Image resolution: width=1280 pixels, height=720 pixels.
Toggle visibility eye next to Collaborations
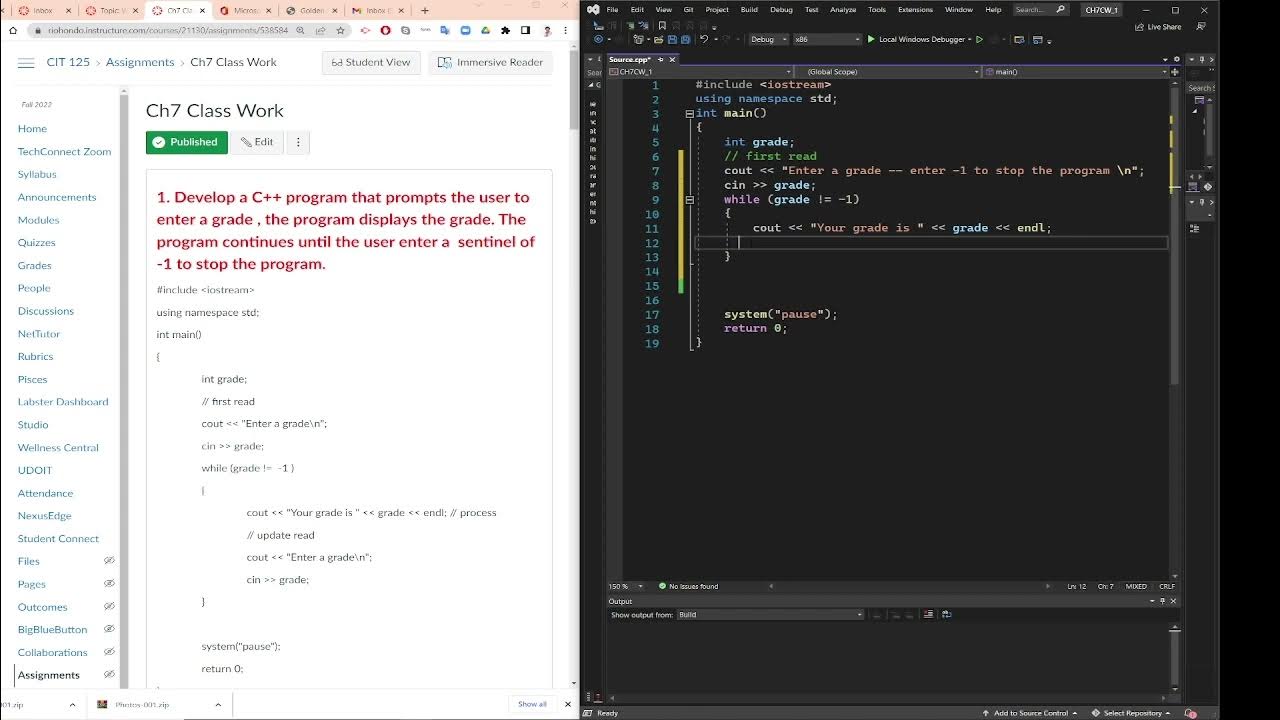tap(109, 652)
